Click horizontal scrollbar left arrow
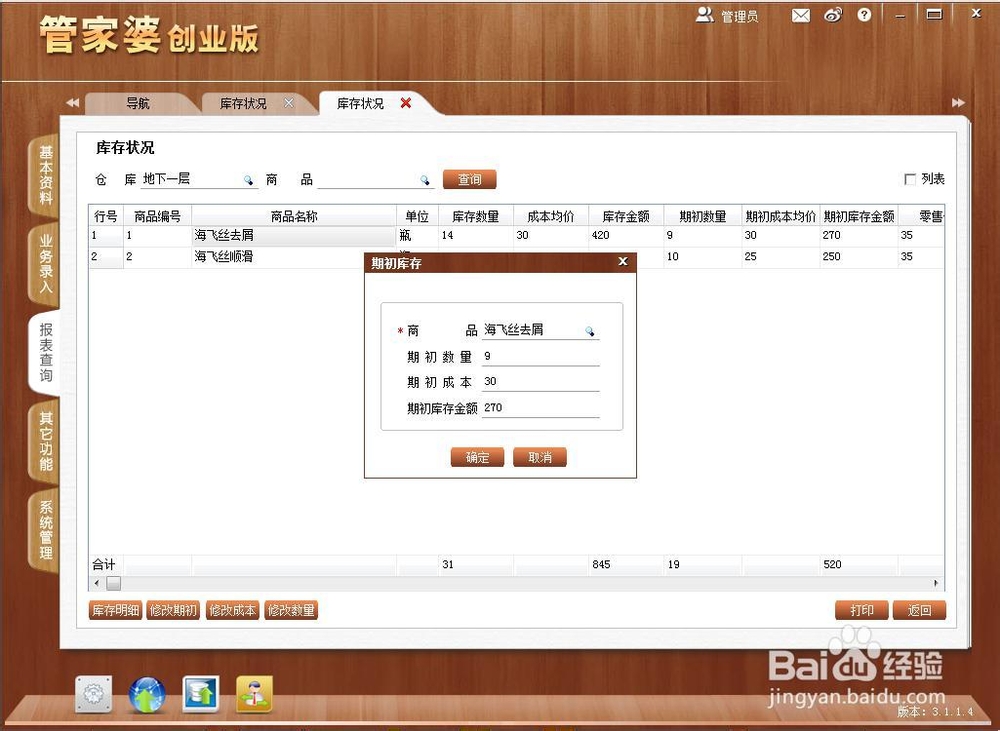 (96, 583)
